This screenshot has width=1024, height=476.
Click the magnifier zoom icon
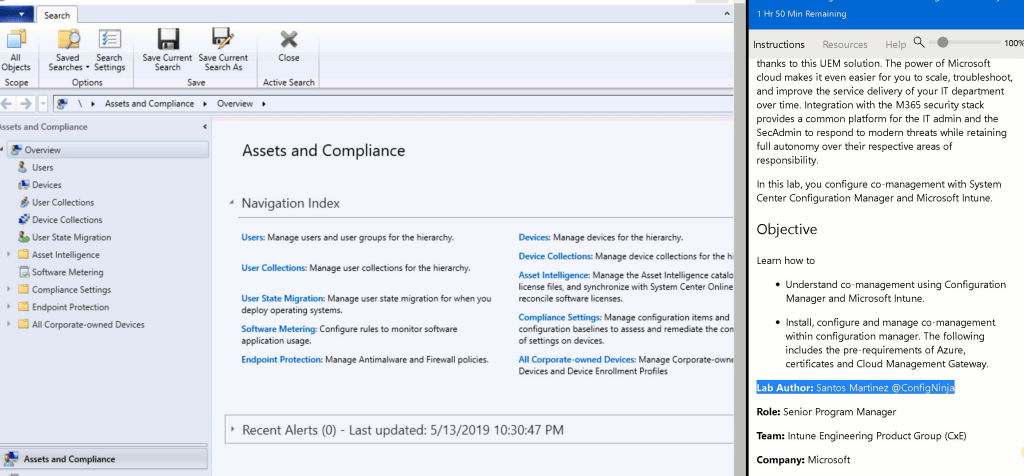[919, 42]
